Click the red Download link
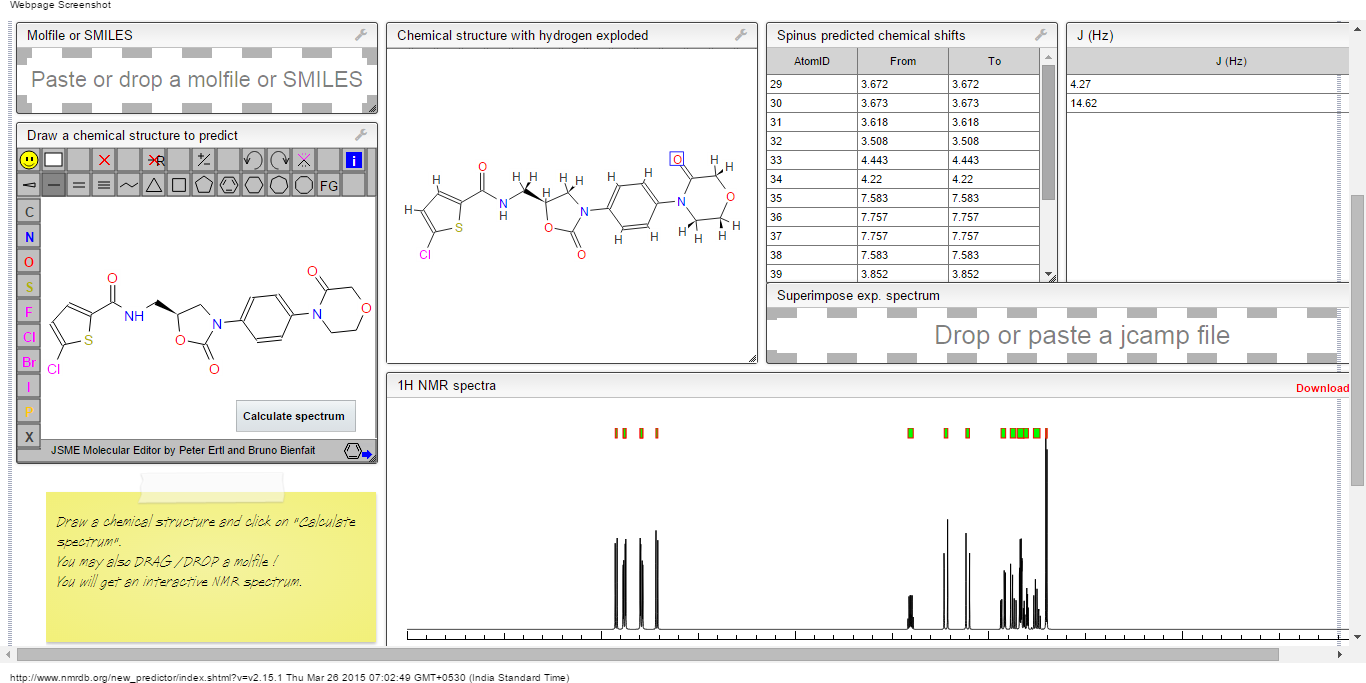The width and height of the screenshot is (1366, 683). pyautogui.click(x=1322, y=388)
